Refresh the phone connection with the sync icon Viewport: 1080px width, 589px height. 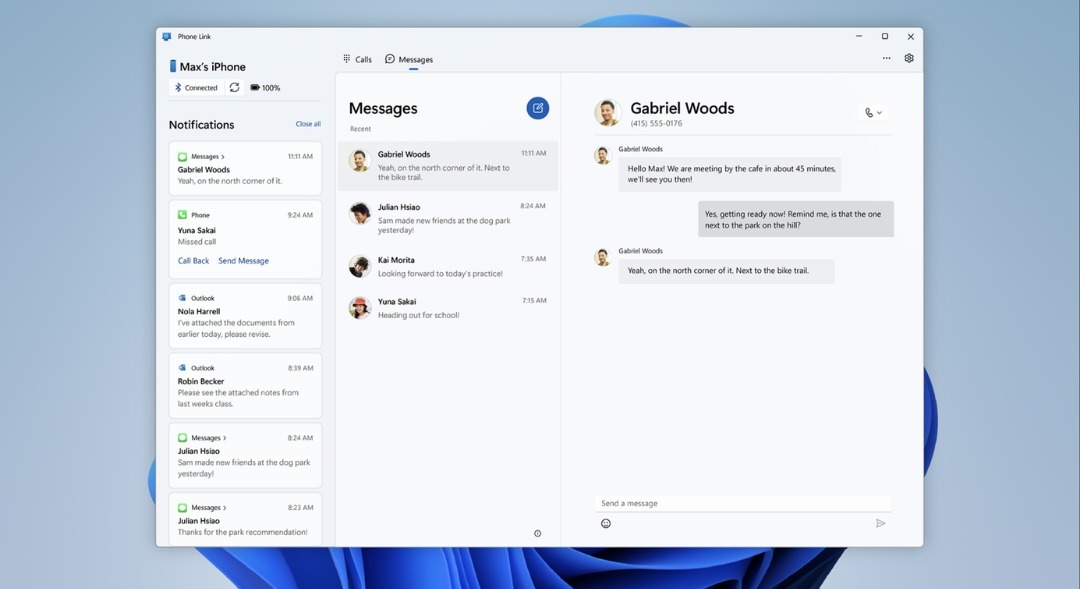234,87
